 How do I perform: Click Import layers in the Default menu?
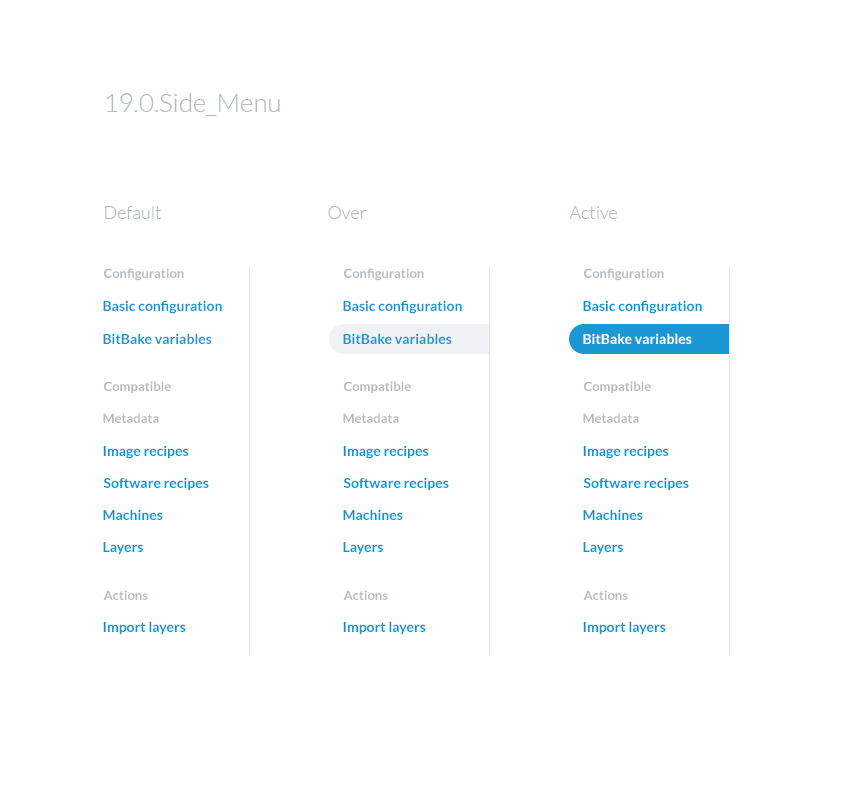click(144, 627)
